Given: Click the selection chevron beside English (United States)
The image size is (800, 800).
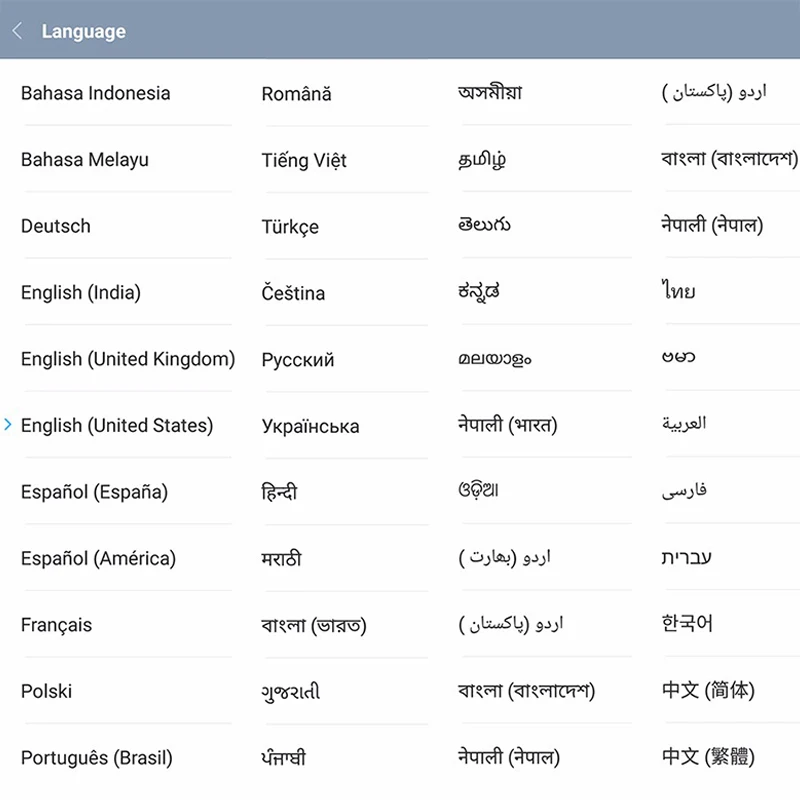Looking at the screenshot, I should pyautogui.click(x=8, y=424).
